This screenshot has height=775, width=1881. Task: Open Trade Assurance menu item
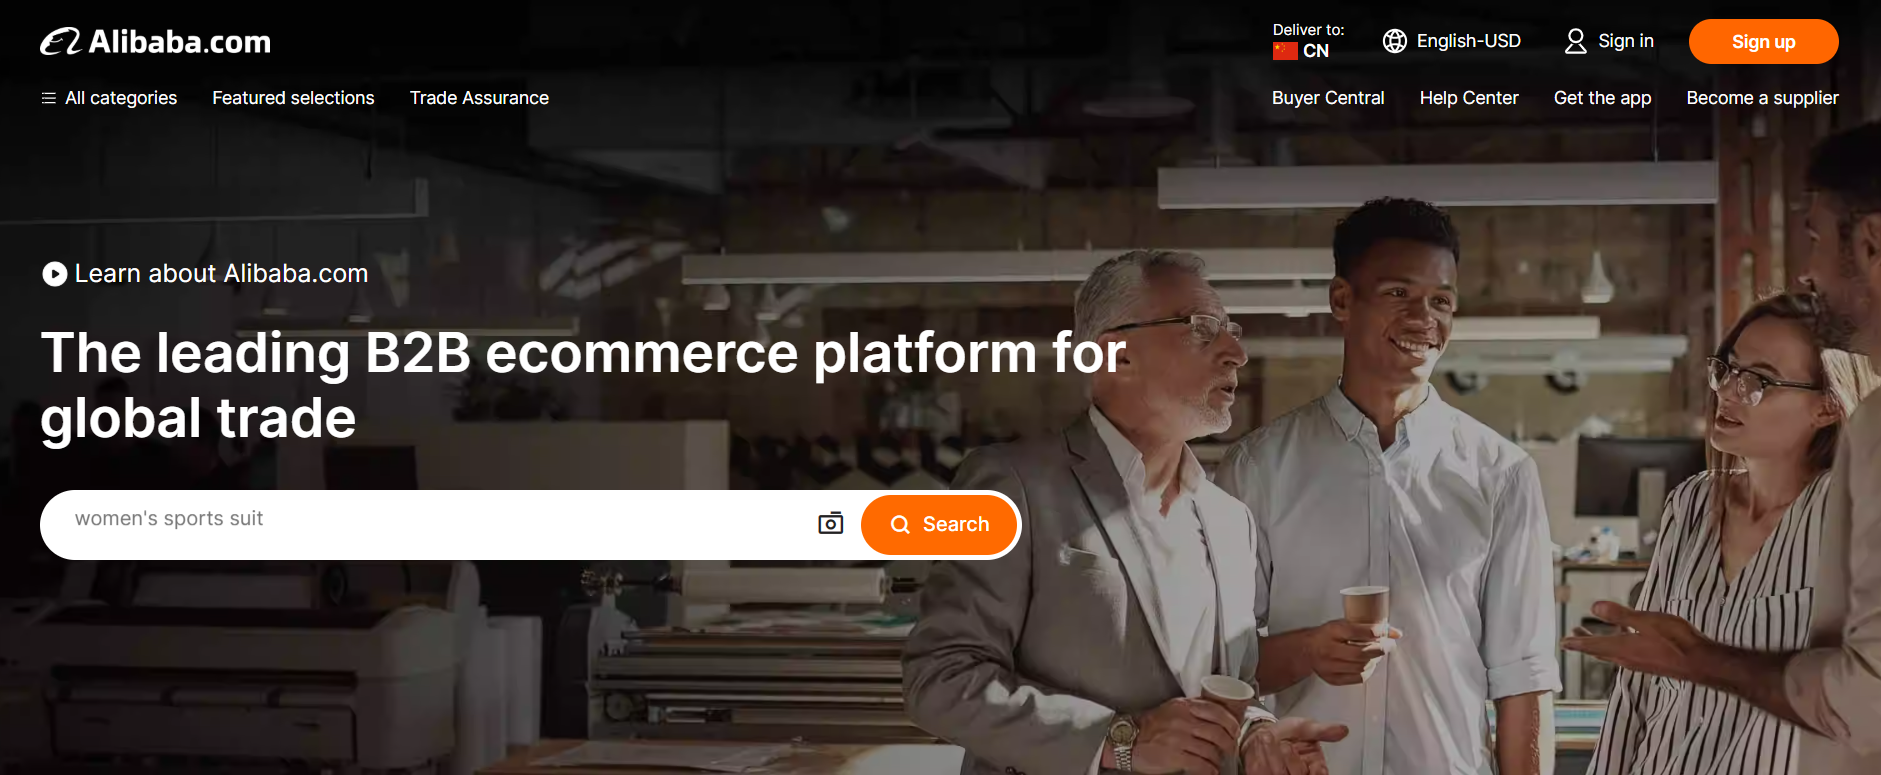[479, 98]
